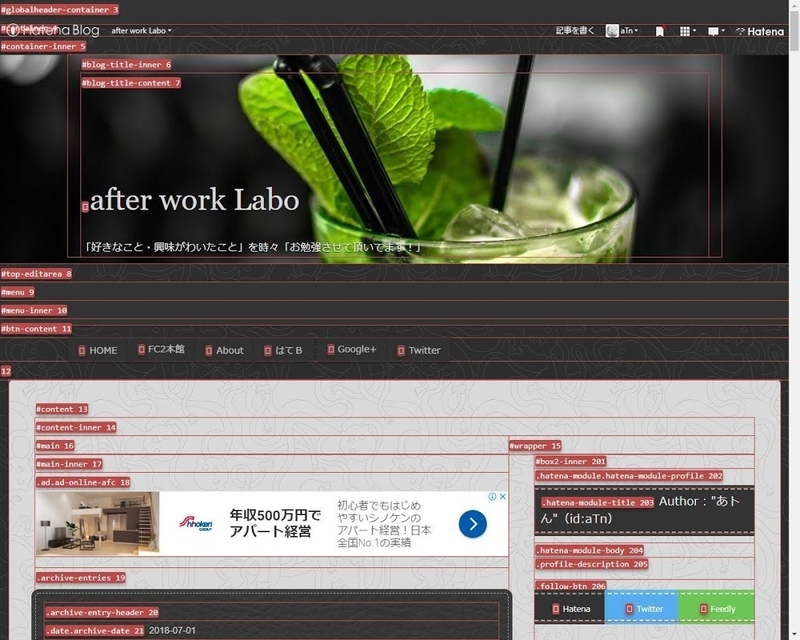Go to HOME in navigation menu
Viewport: 800px width, 640px height.
[102, 350]
